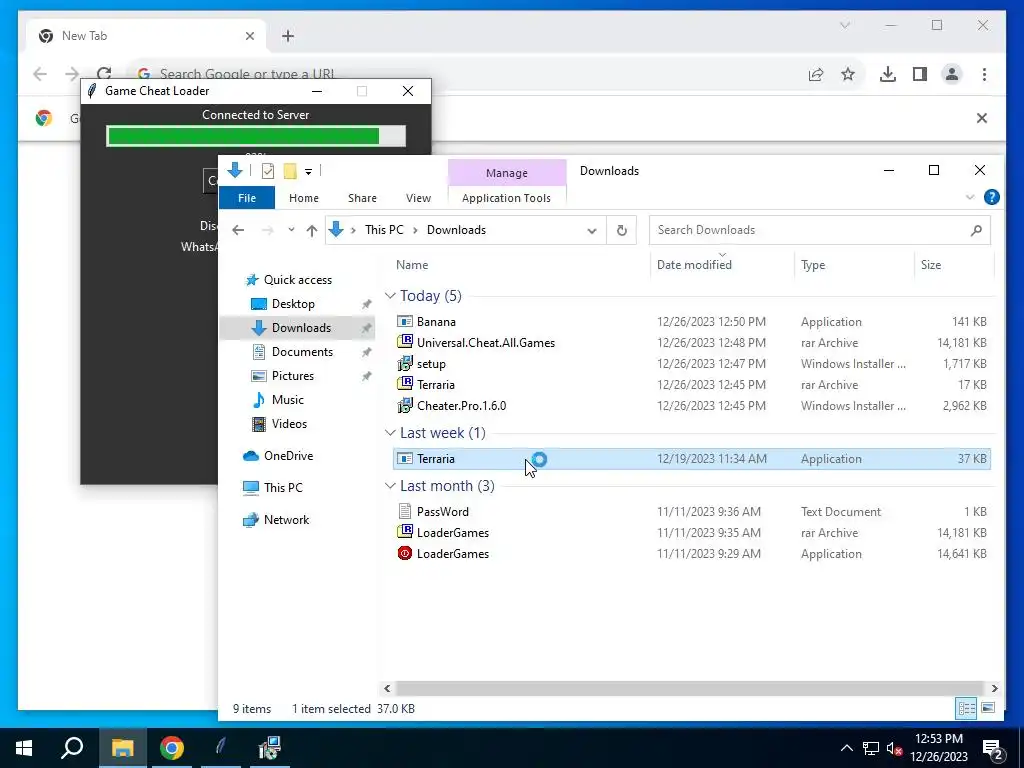Open Customize Quick Access Toolbar dropdown
This screenshot has height=768, width=1024.
(x=308, y=172)
